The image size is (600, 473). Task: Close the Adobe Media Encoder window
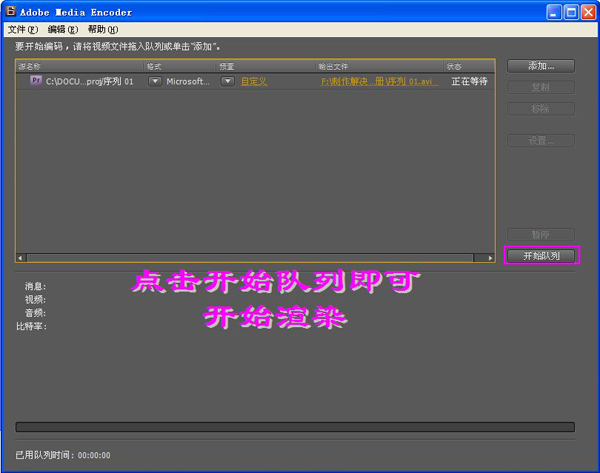589,12
